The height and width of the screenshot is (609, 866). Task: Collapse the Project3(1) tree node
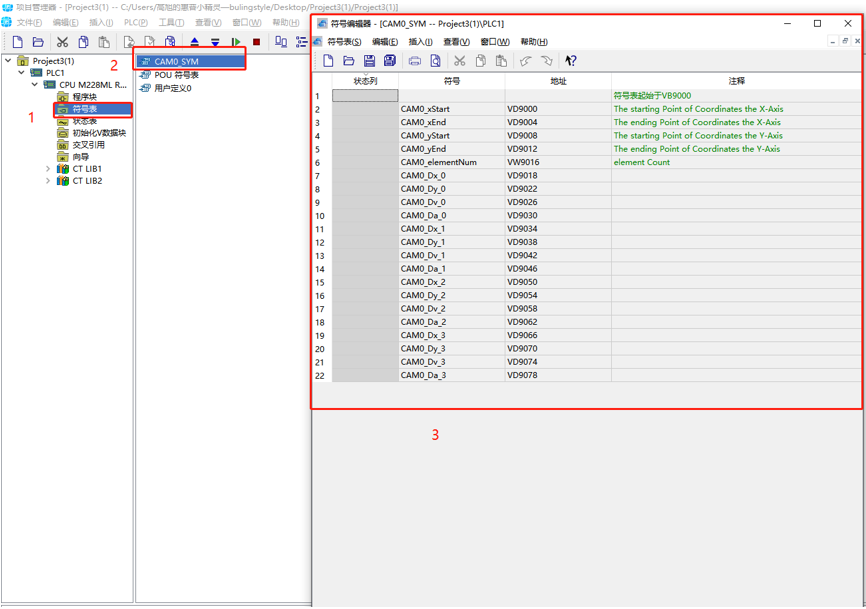point(8,60)
